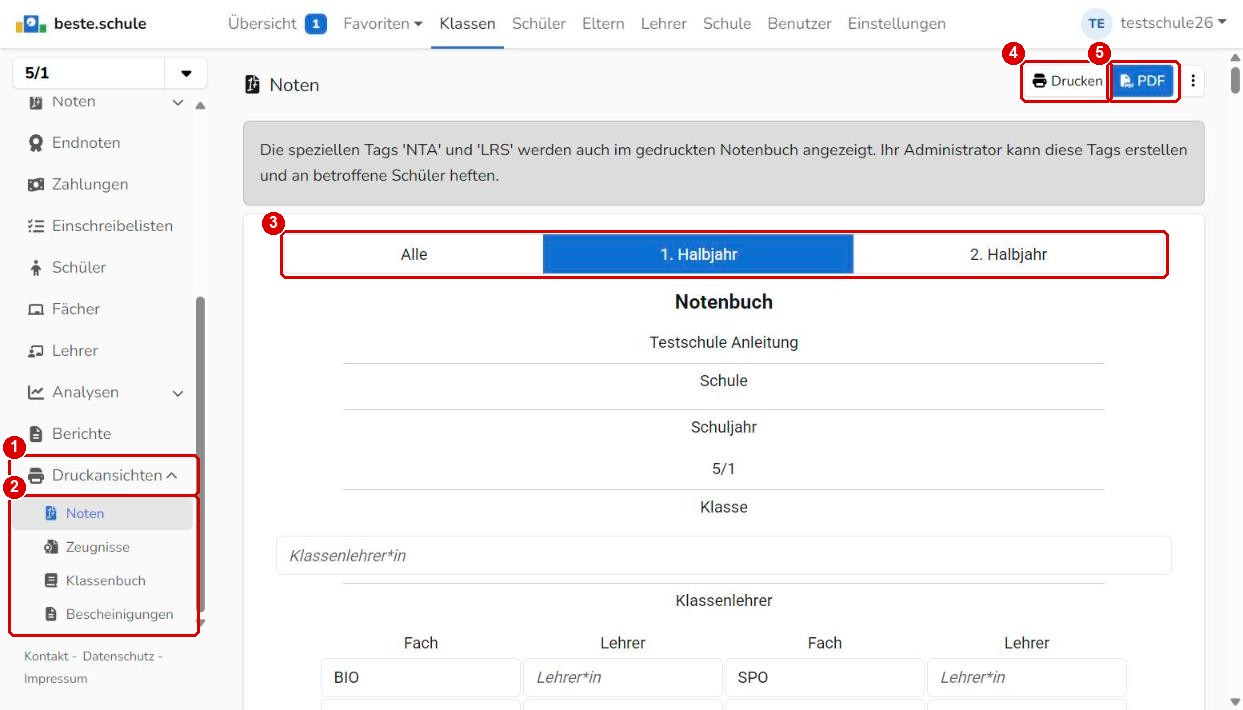Screen dimensions: 1243x710
Task: Select the 1. Halbjahr tab
Action: [698, 255]
